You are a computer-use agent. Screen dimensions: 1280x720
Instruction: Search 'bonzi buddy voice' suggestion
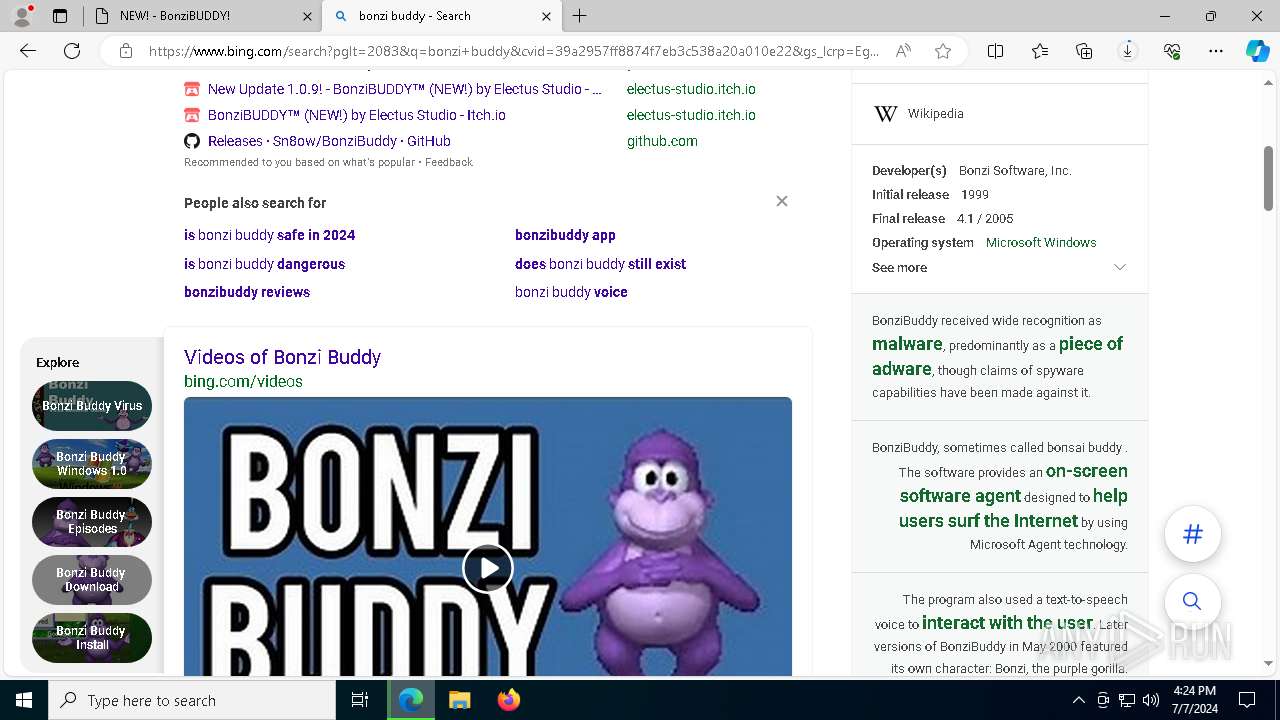571,292
